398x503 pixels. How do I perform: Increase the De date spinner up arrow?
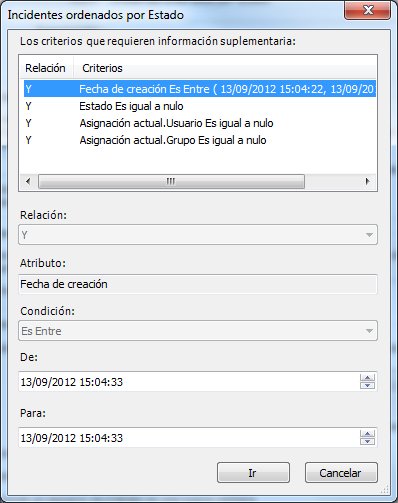pos(367,378)
